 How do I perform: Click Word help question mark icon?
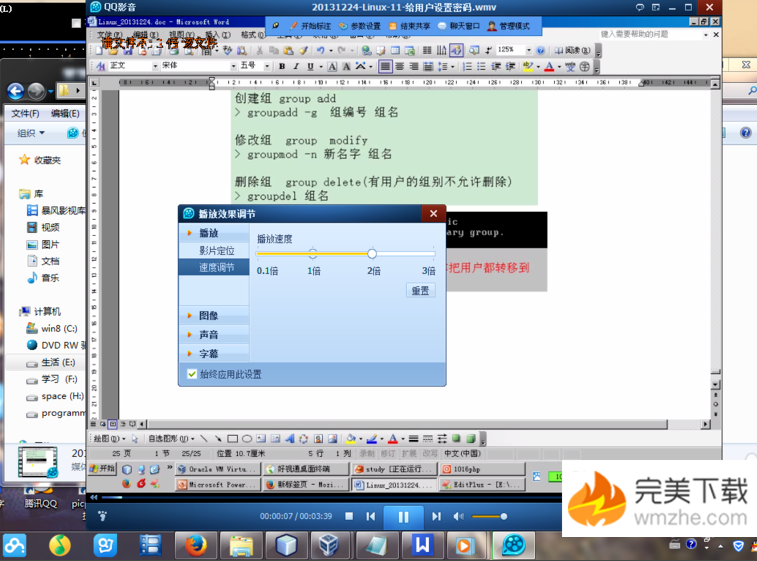pos(541,50)
